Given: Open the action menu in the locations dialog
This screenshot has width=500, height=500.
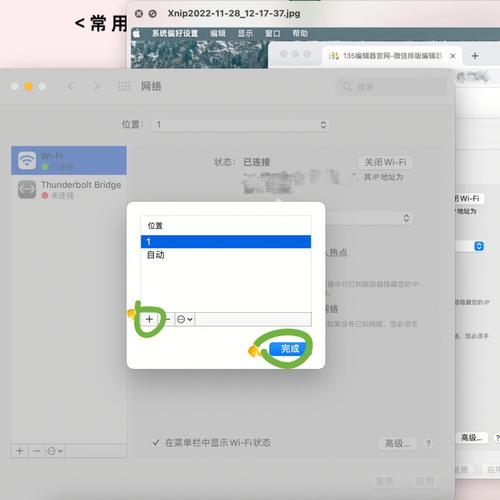Looking at the screenshot, I should 185,319.
